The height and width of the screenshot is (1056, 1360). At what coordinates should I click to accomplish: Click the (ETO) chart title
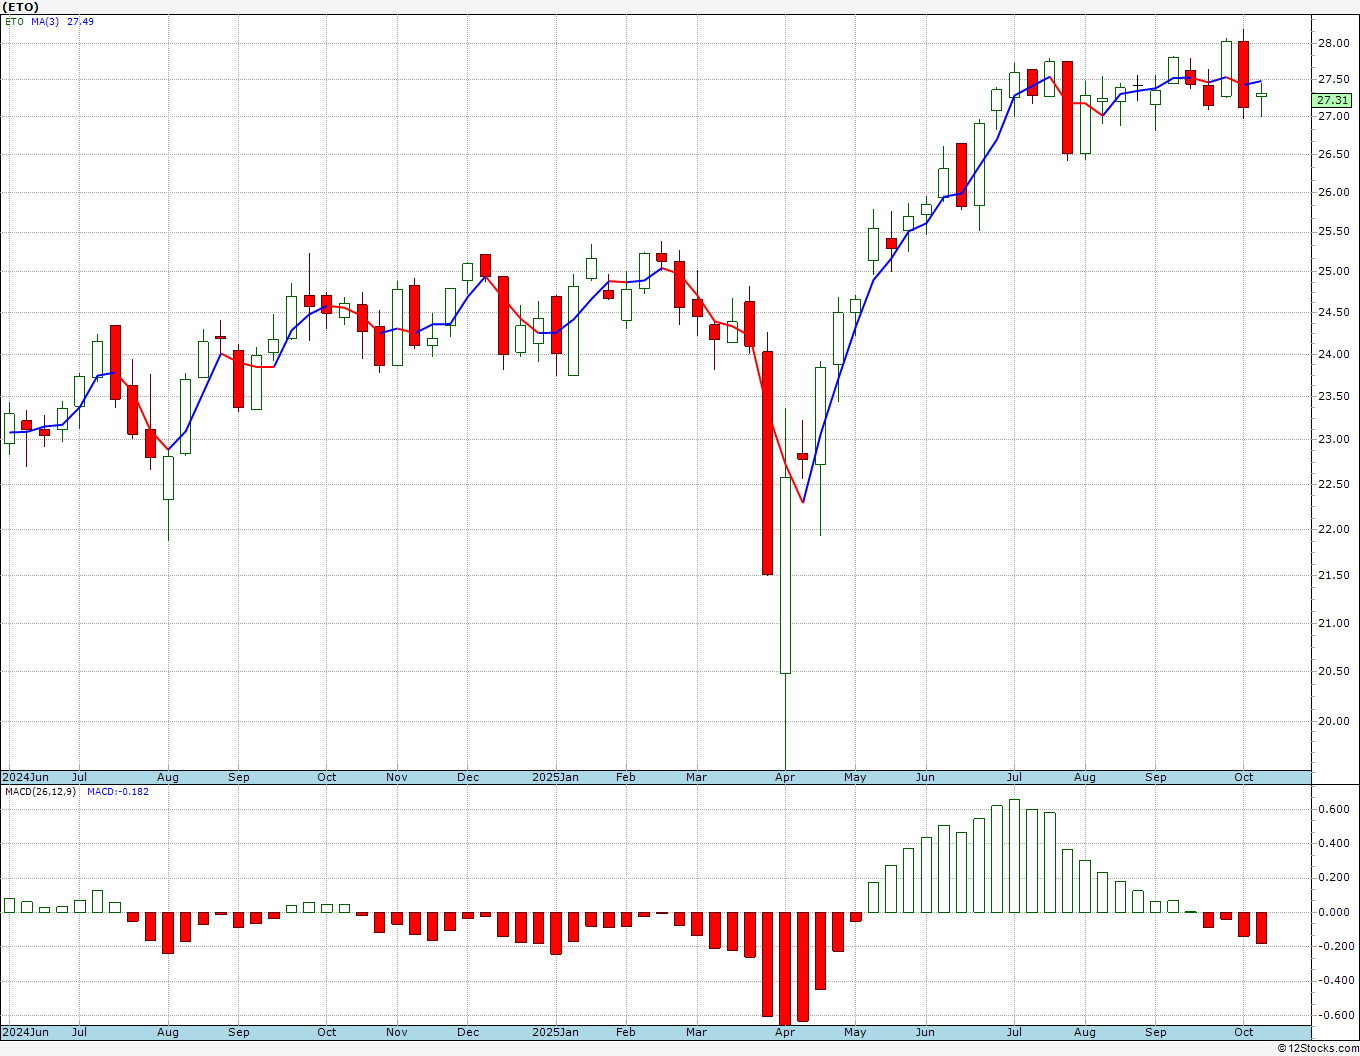point(20,7)
